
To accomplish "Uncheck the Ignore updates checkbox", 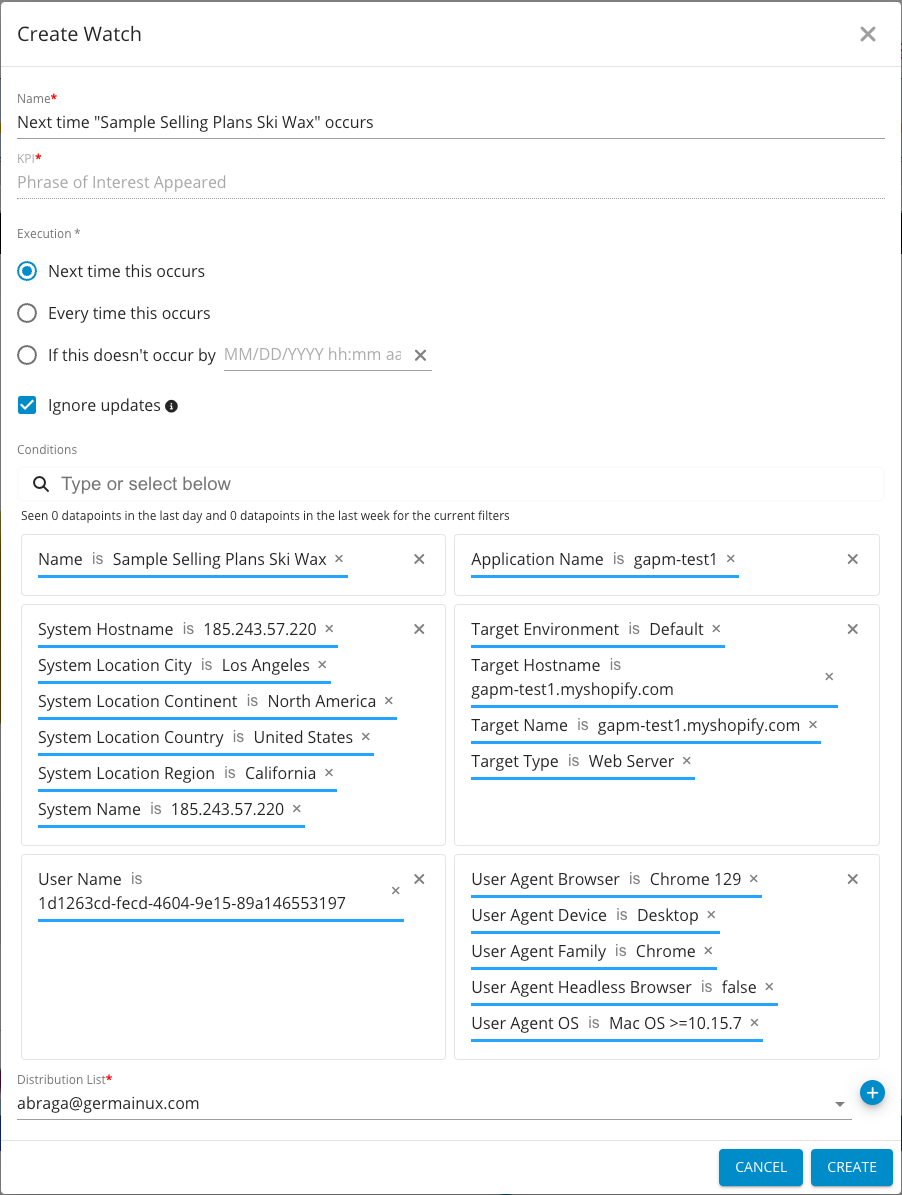I will (28, 405).
